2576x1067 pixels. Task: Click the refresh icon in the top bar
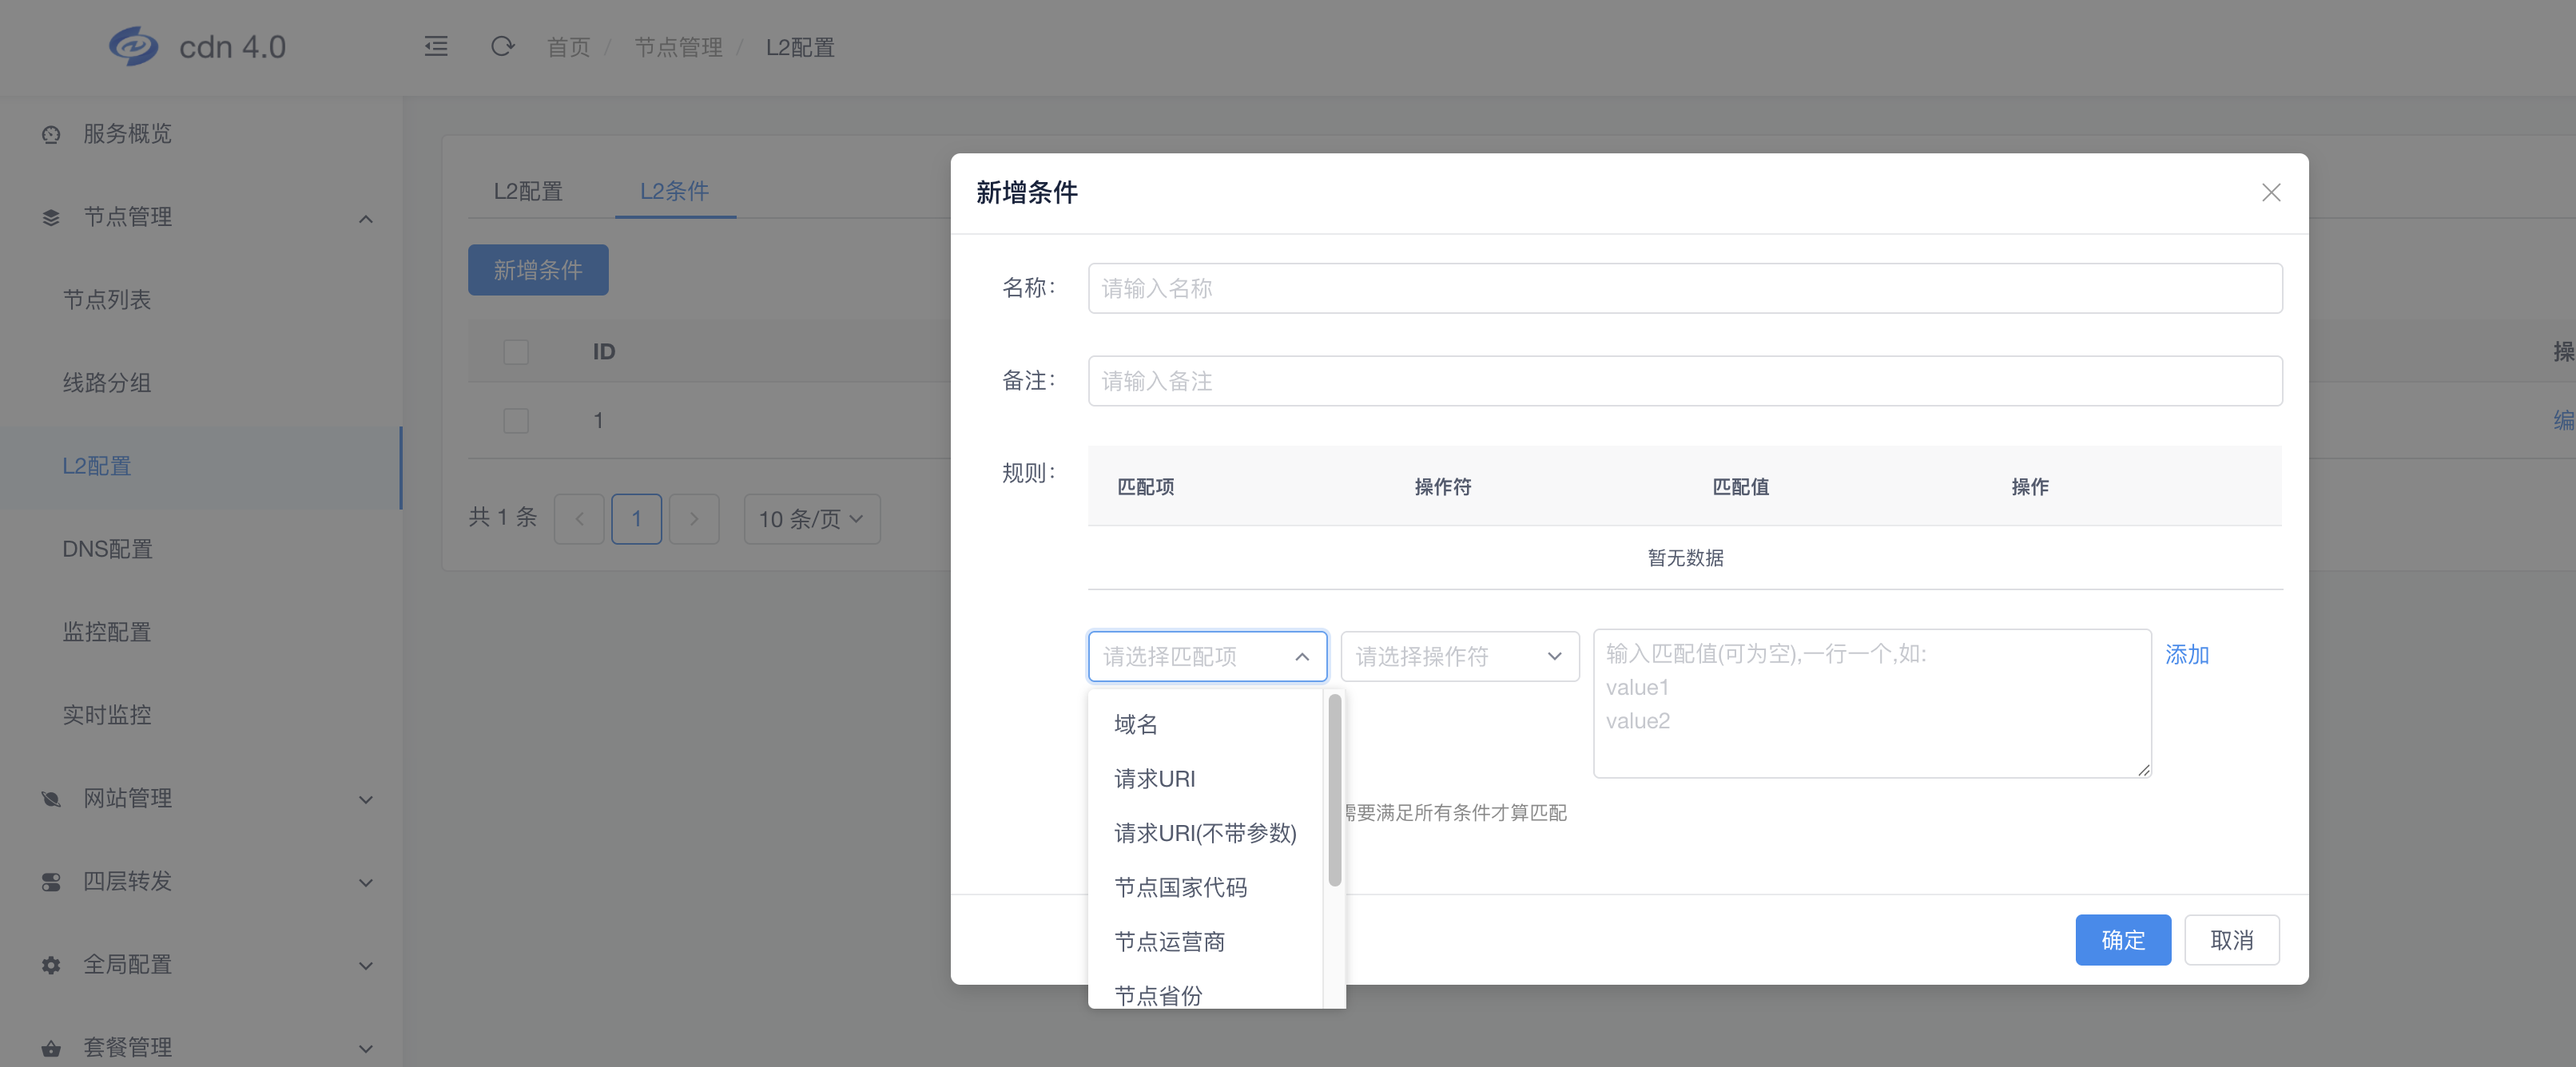coord(502,46)
